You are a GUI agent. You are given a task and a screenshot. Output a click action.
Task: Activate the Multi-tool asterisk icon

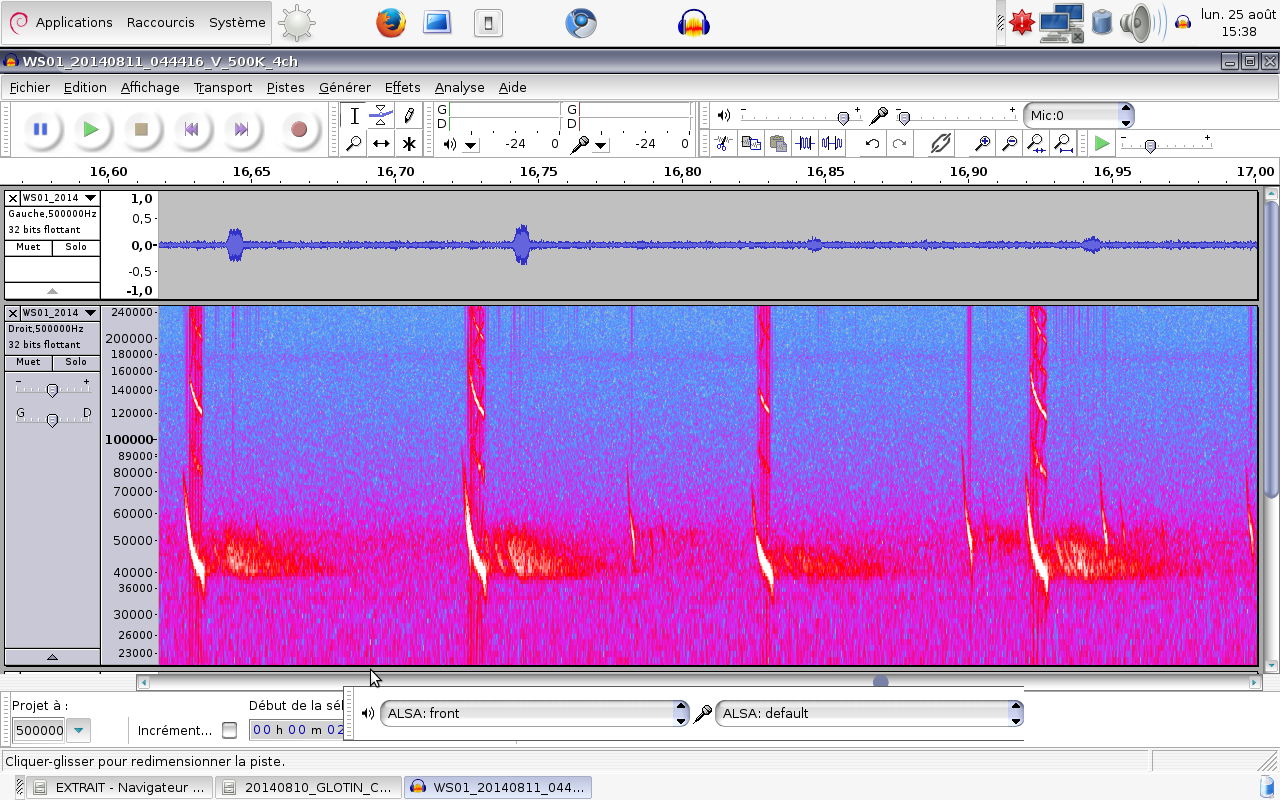pos(409,144)
